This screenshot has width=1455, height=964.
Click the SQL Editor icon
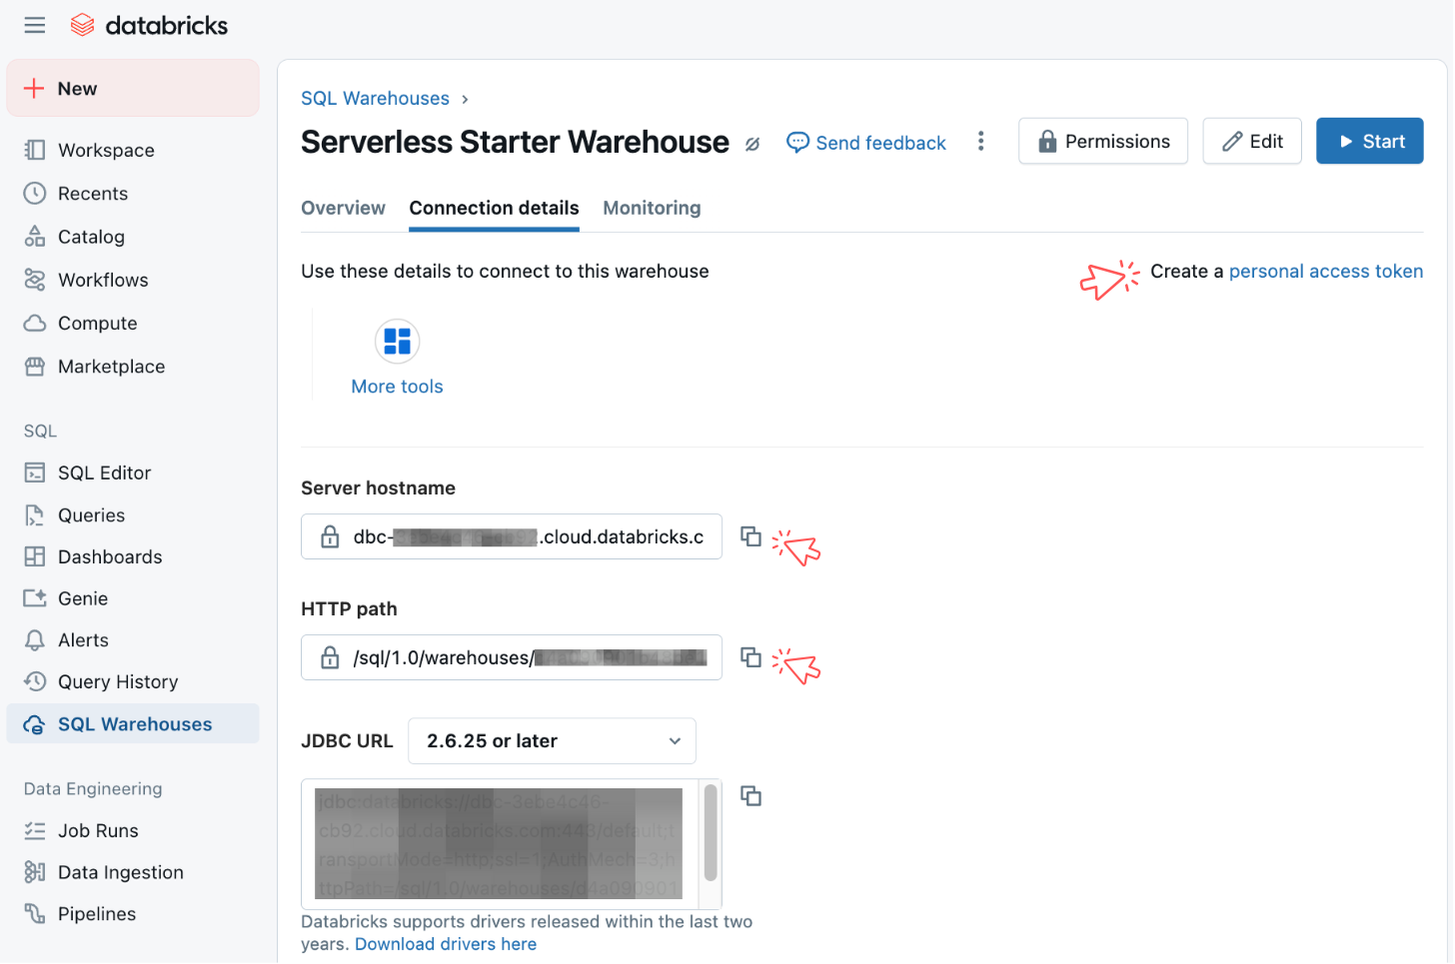(35, 472)
